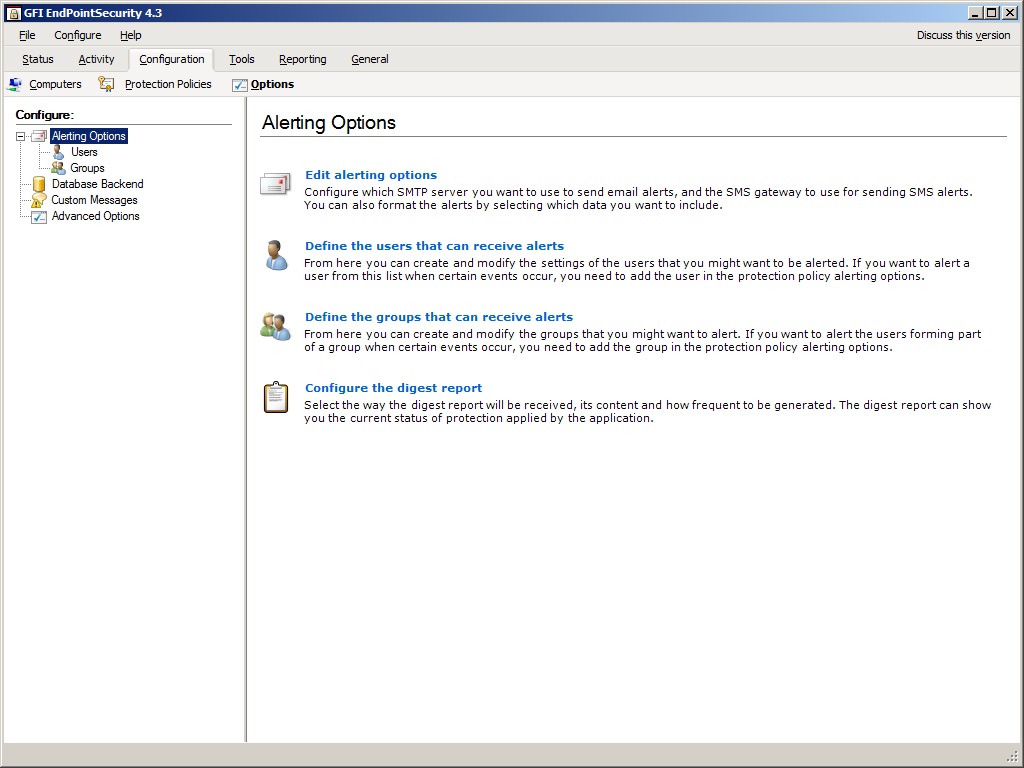Open the File menu

coord(27,35)
